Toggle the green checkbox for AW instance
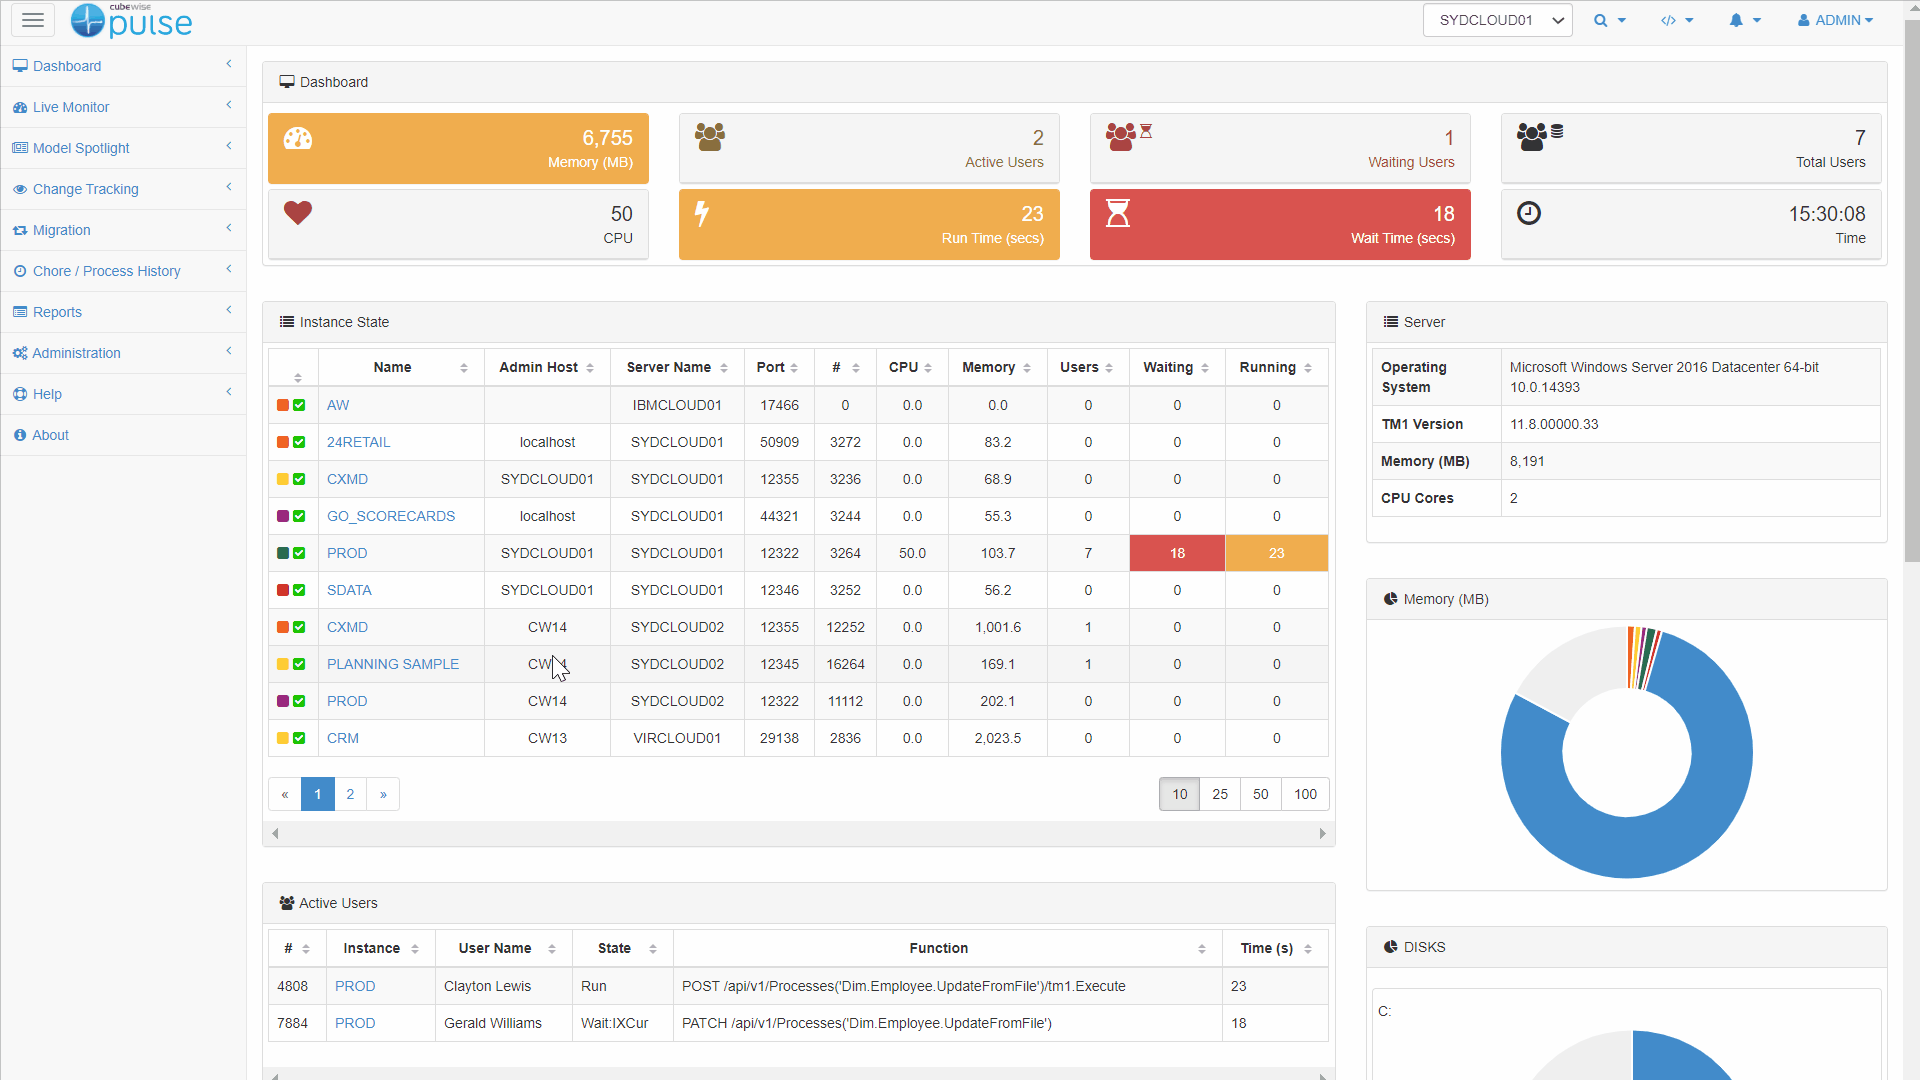1920x1080 pixels. coord(299,405)
